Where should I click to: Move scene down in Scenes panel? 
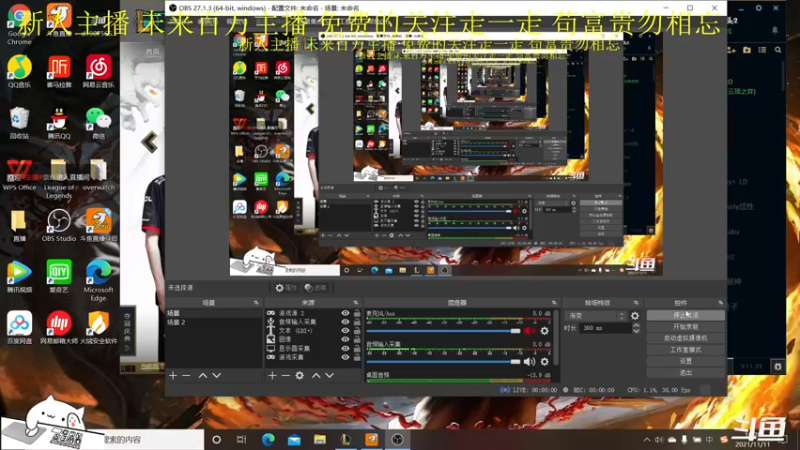click(217, 376)
